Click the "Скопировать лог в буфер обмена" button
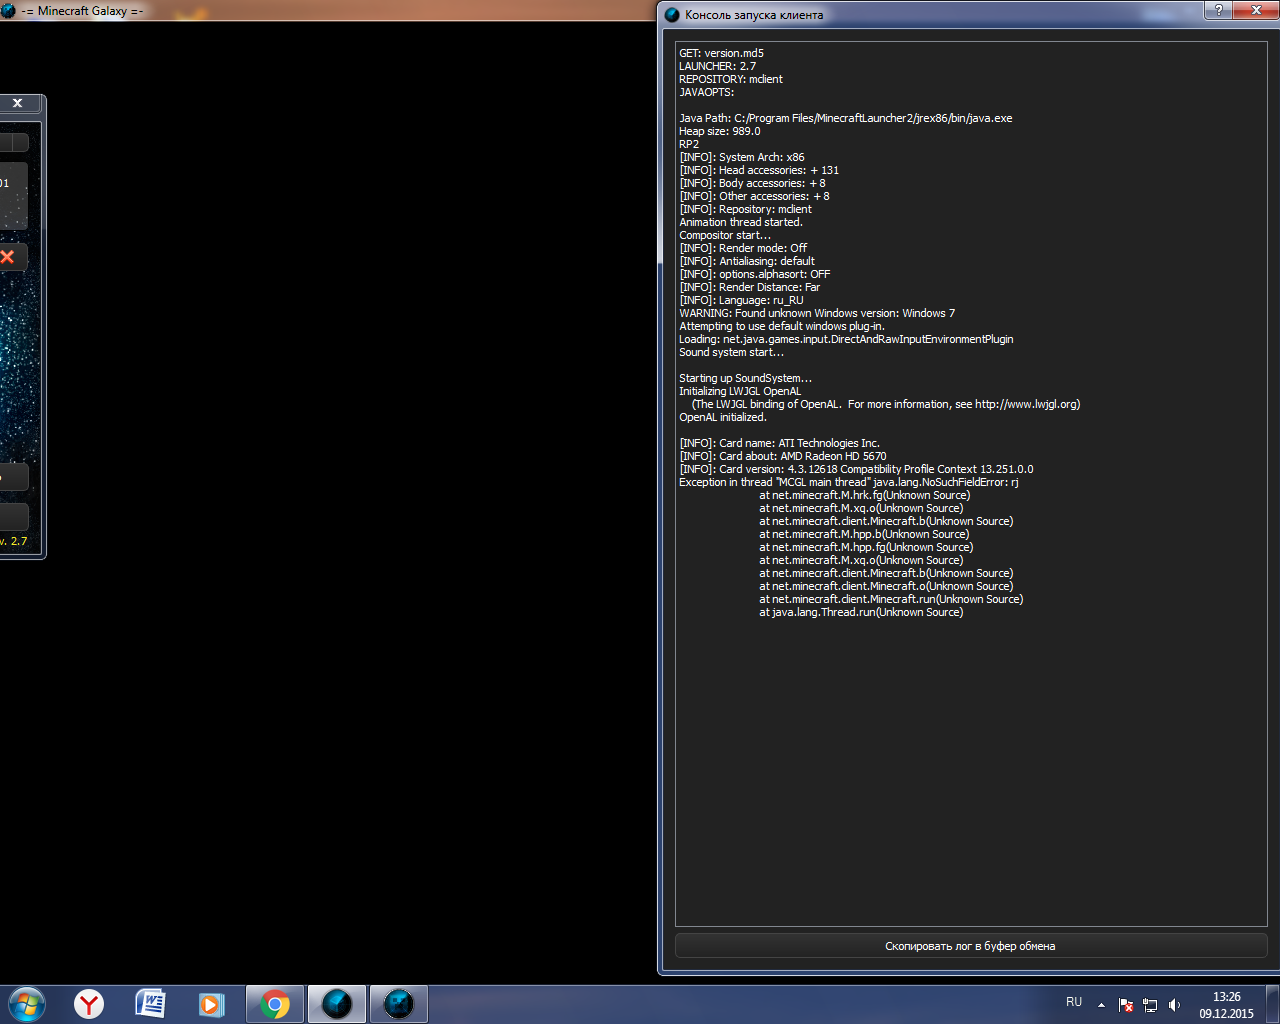The height and width of the screenshot is (1024, 1280). pos(970,946)
